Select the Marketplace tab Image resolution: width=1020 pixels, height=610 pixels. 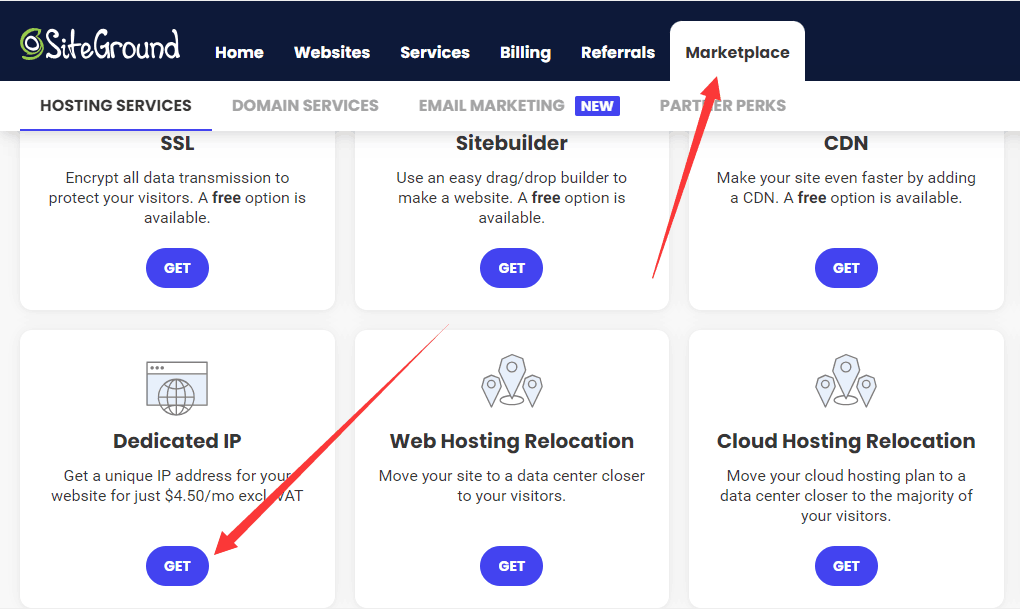point(737,52)
